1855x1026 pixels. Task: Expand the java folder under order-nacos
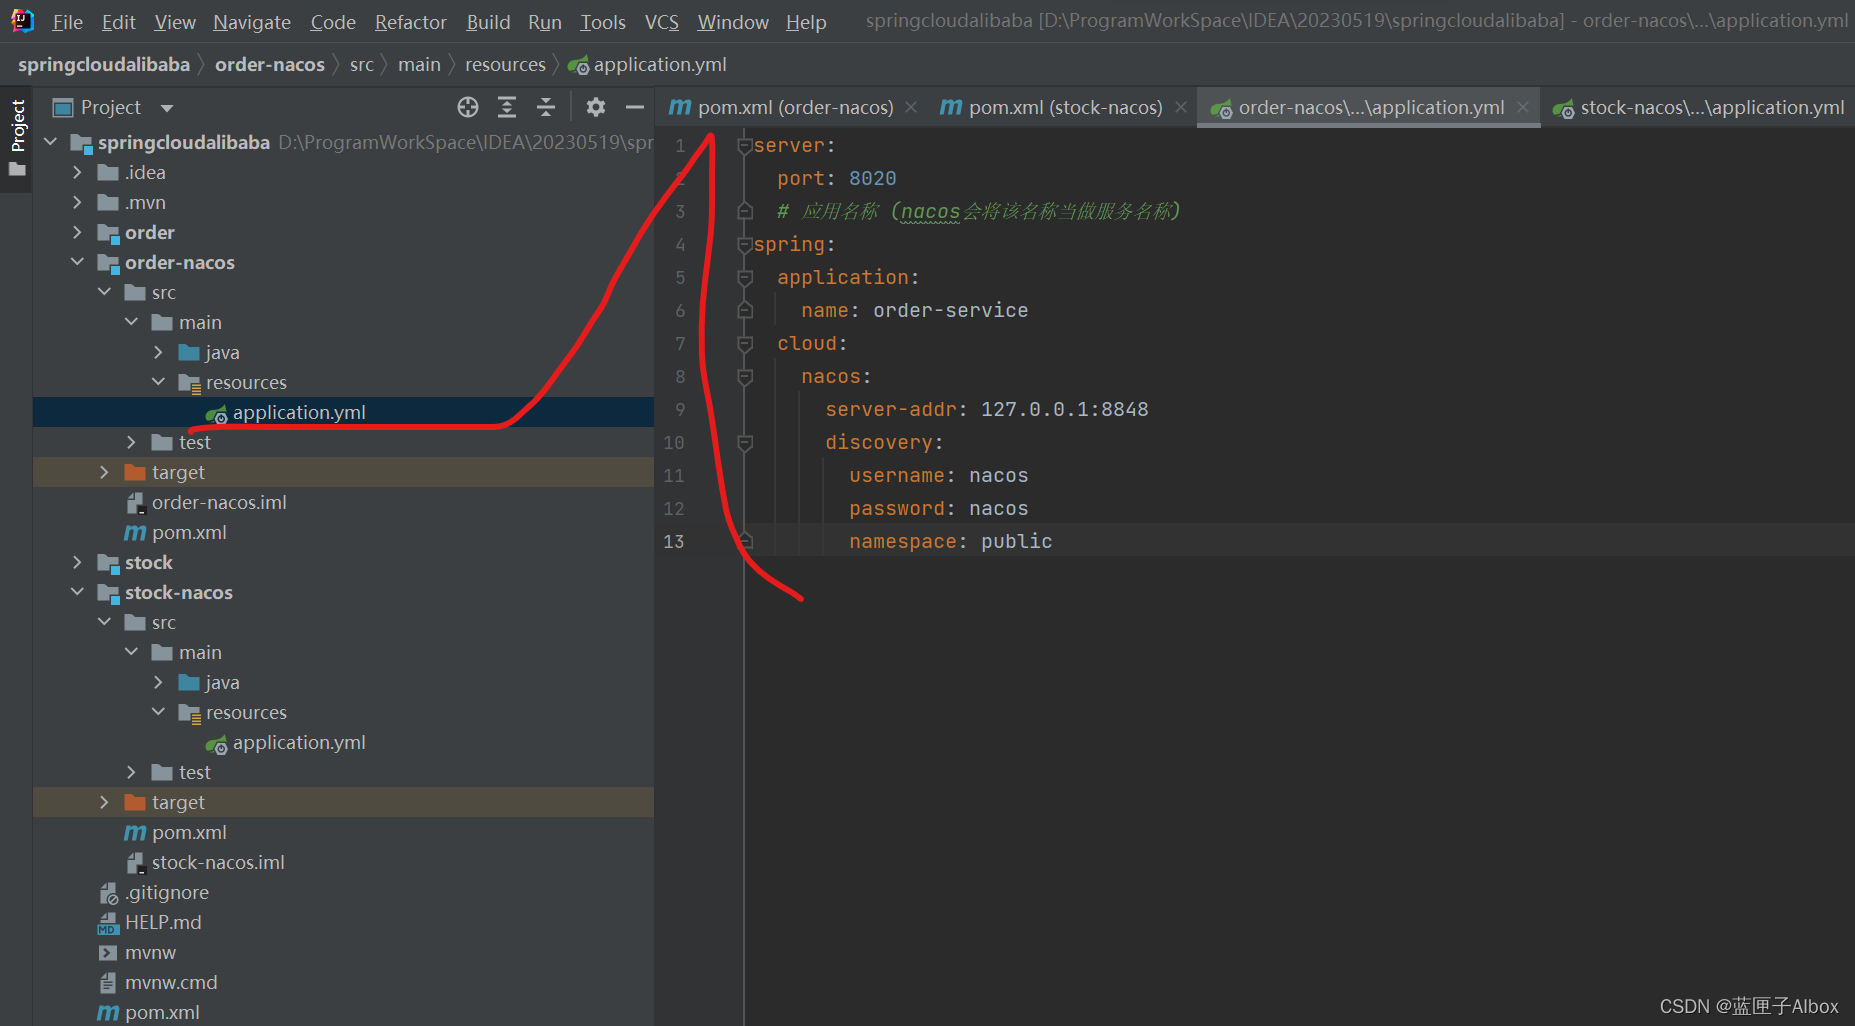(158, 352)
